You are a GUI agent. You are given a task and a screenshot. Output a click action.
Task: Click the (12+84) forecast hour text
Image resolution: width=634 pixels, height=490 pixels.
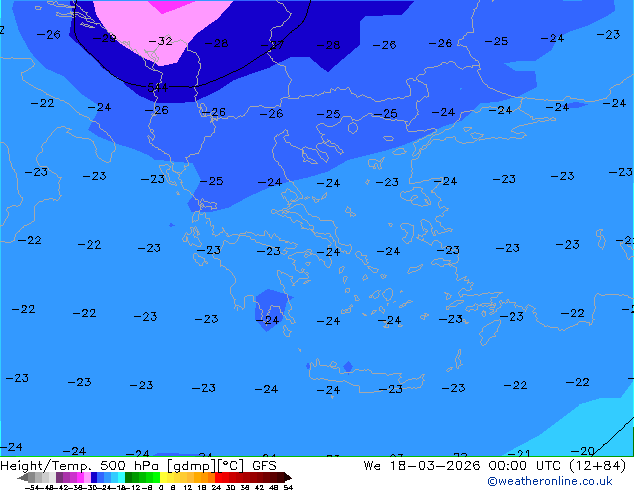pos(598,466)
